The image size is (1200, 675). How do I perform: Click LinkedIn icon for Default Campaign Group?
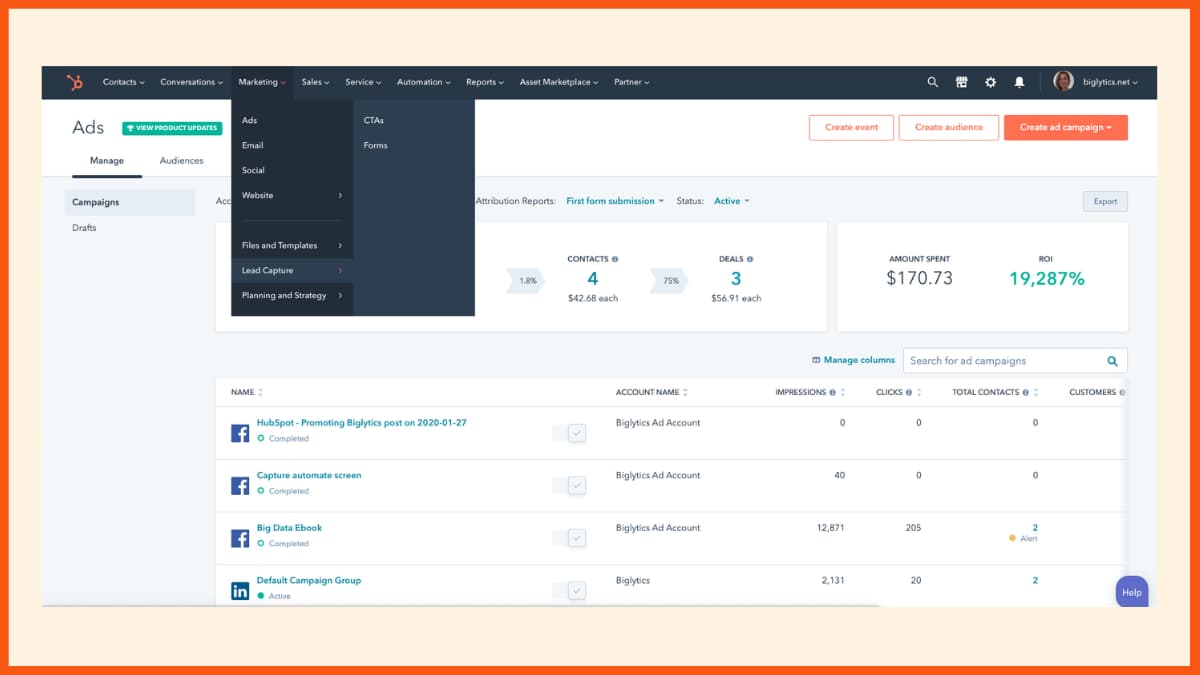click(x=240, y=591)
